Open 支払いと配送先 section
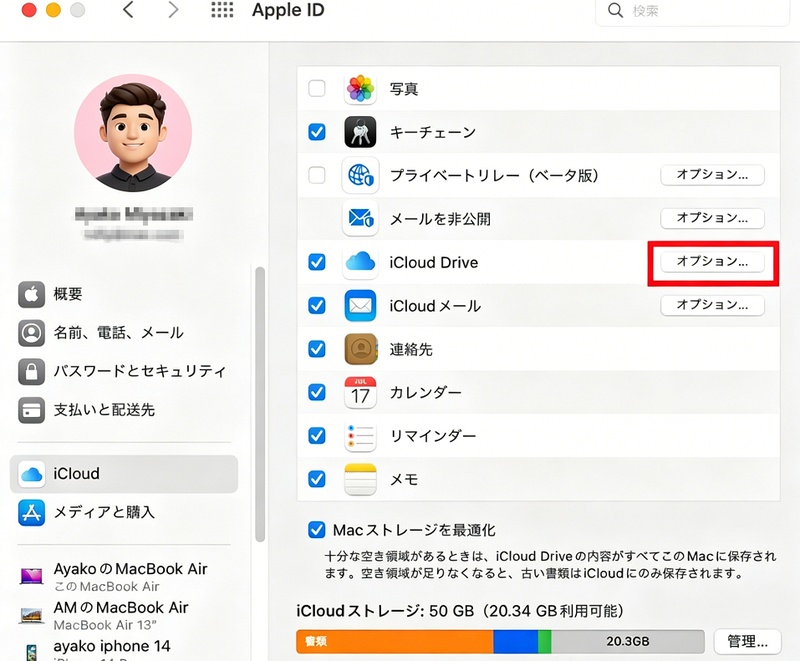 [x=124, y=410]
